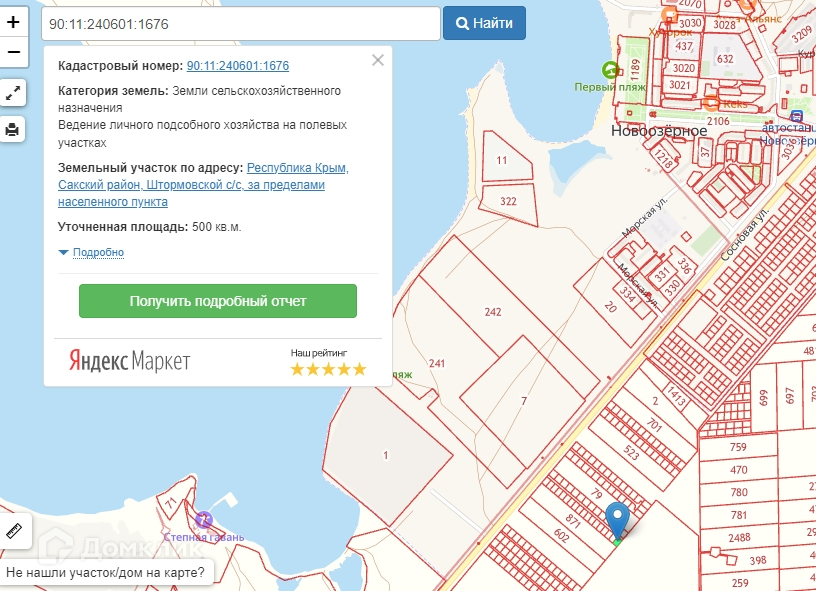Click the Keks place marker icon

click(711, 104)
